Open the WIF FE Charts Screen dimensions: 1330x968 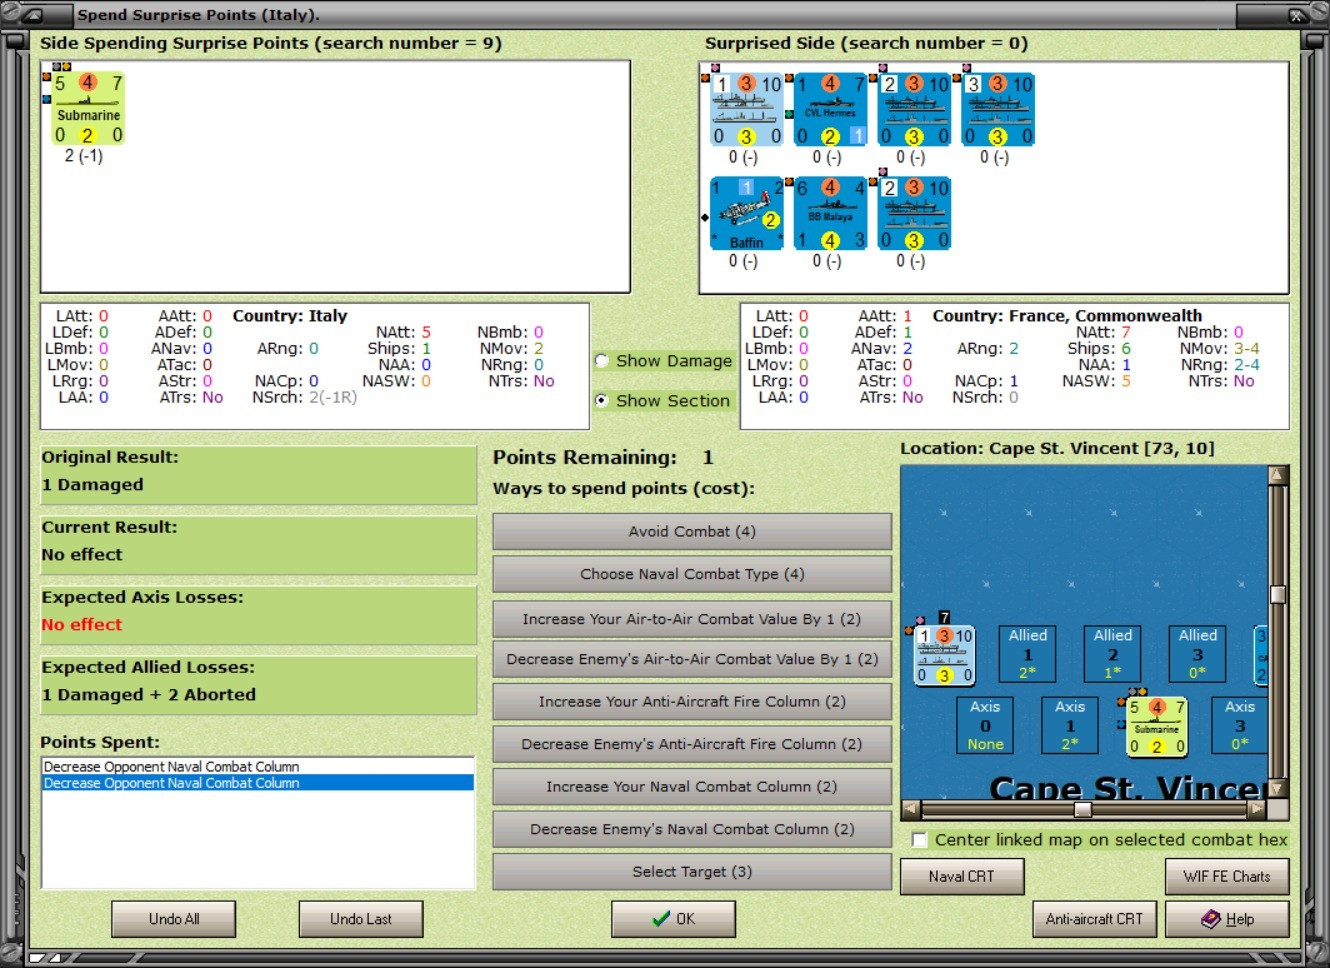1227,877
